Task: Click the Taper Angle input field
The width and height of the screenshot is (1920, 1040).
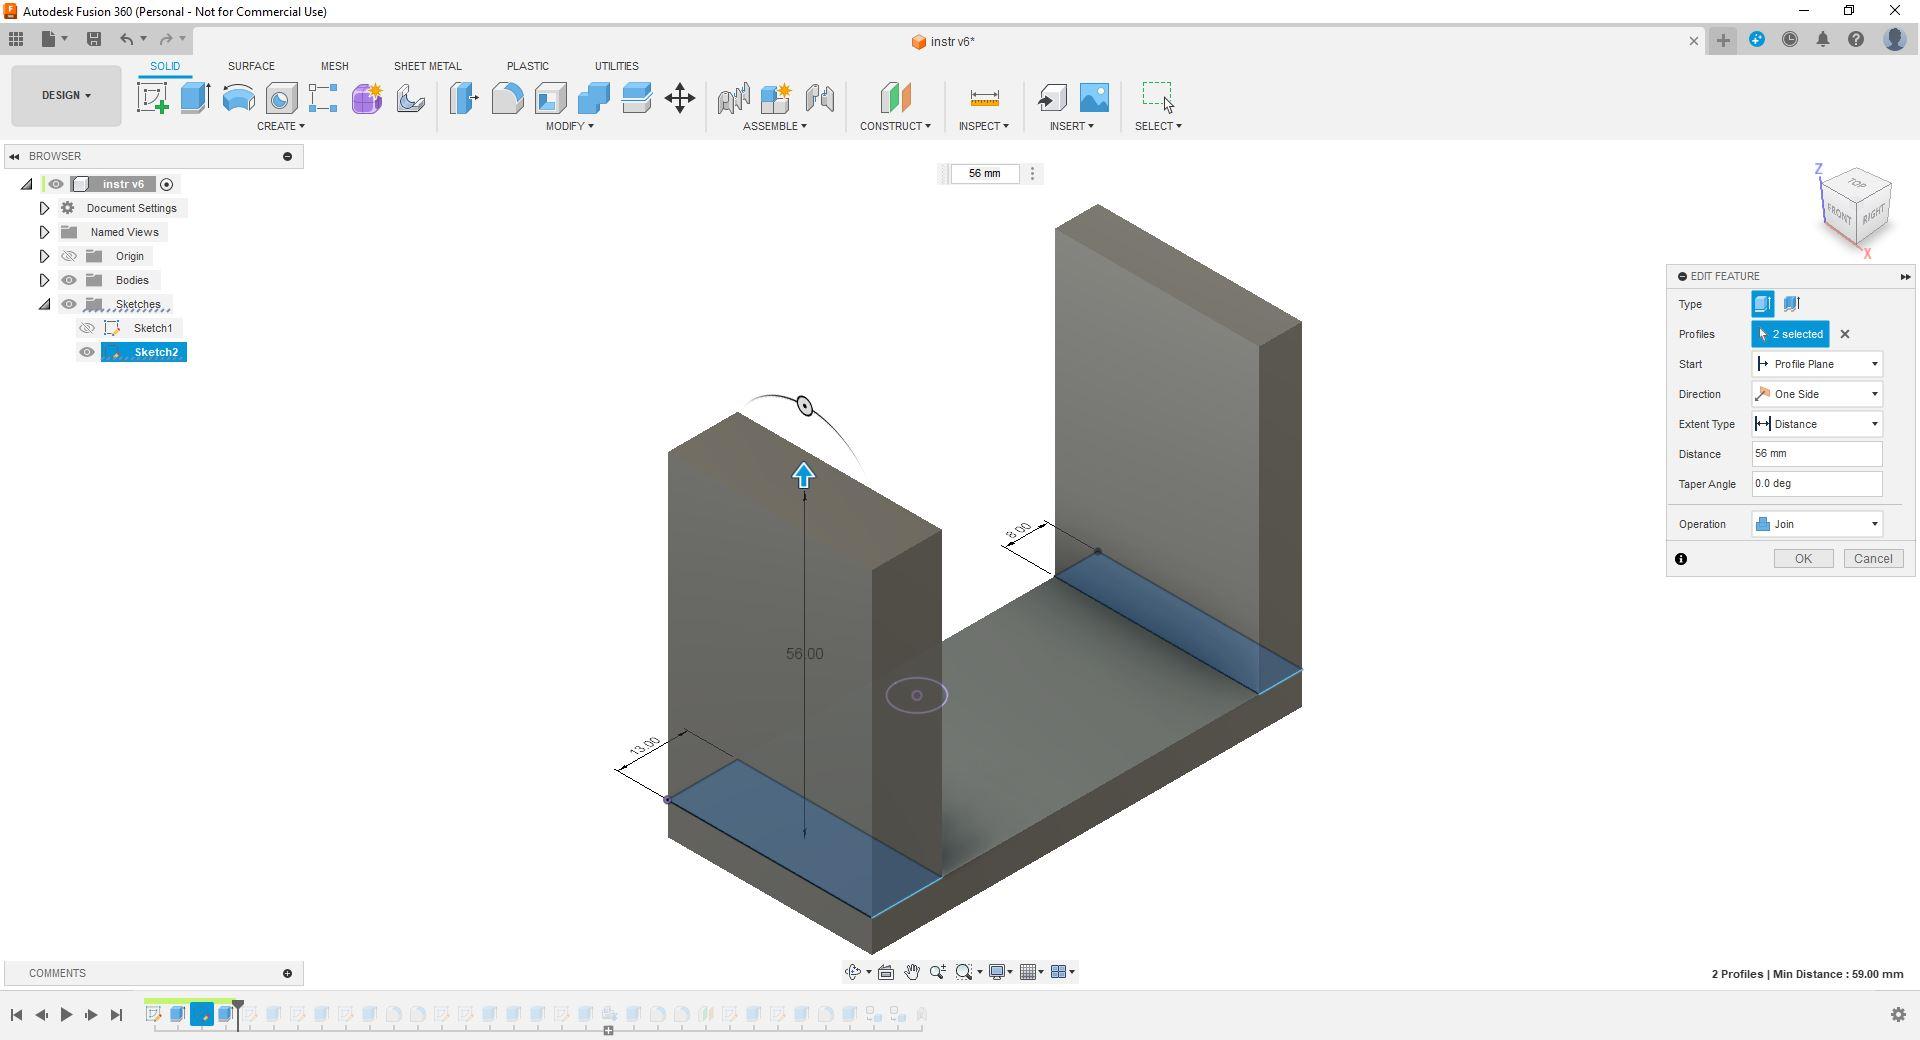Action: [x=1817, y=484]
